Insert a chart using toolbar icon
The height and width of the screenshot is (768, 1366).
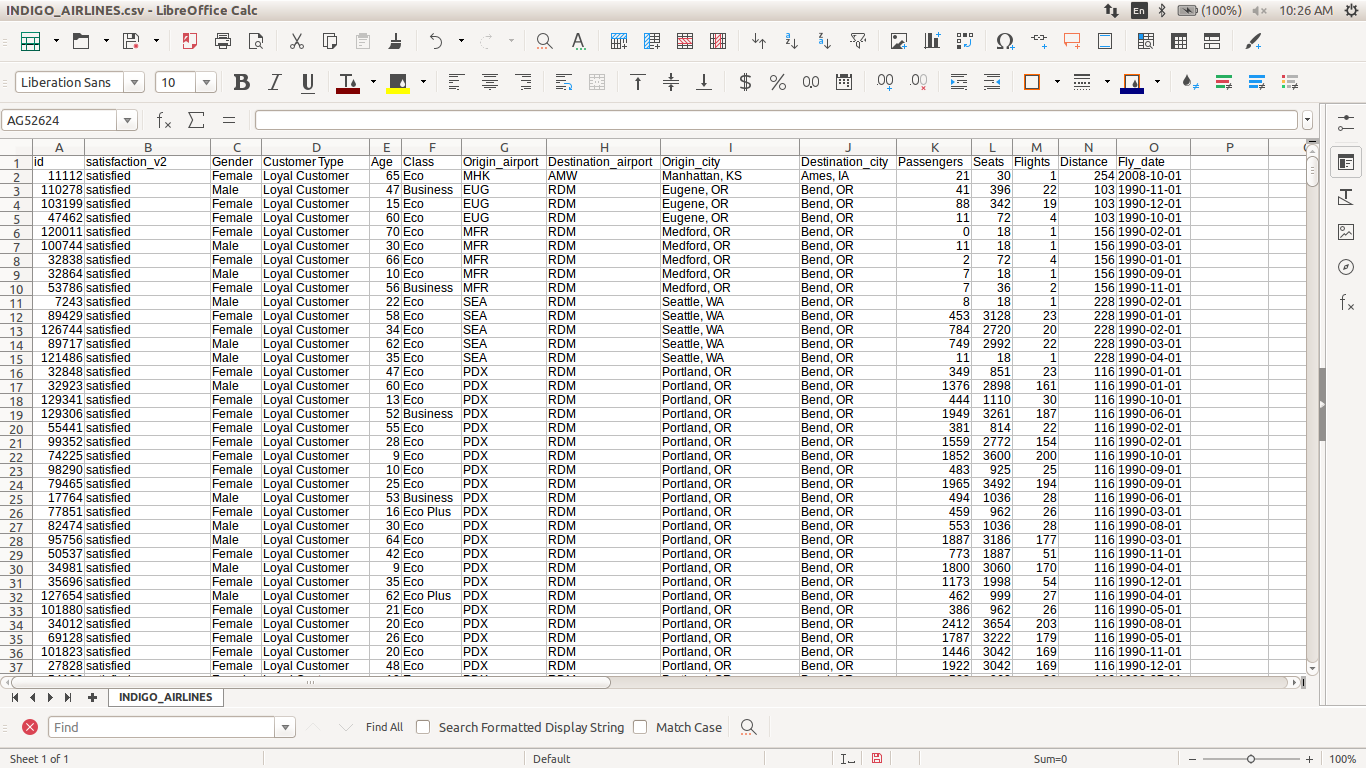click(x=932, y=41)
